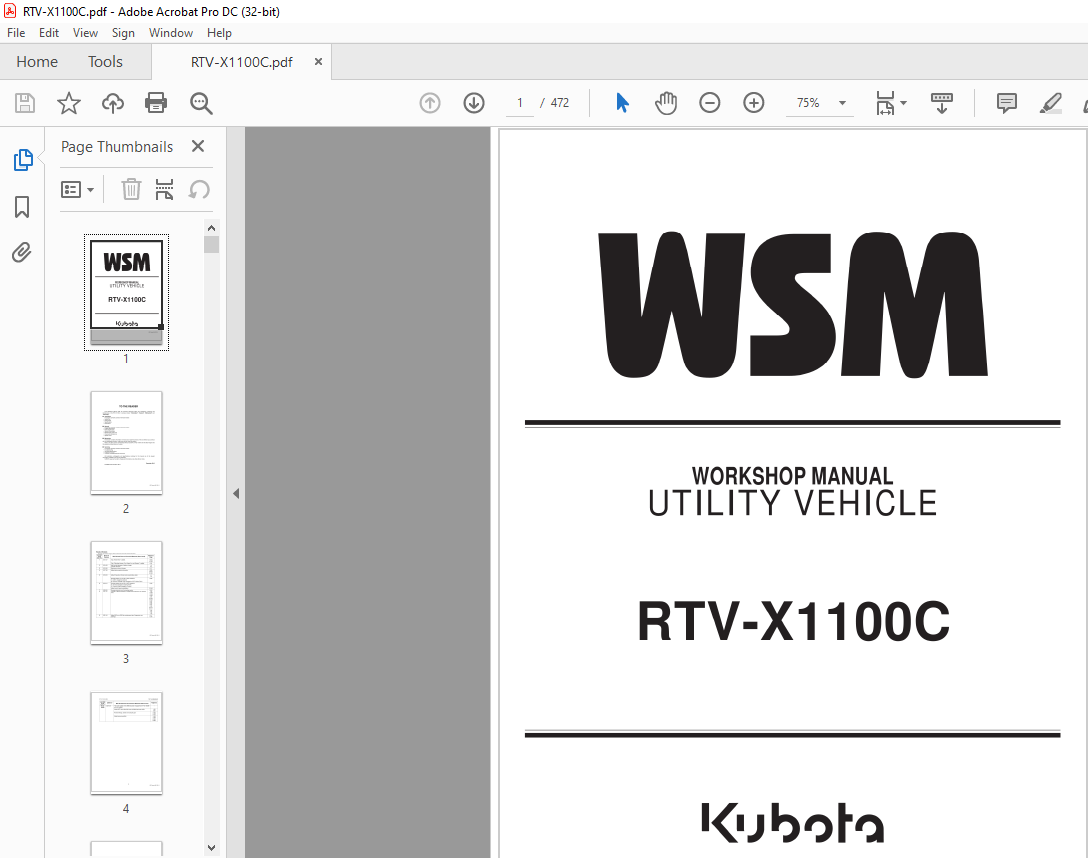Click thumbnails scrollbar up arrow
The width and height of the screenshot is (1088, 858).
click(212, 228)
